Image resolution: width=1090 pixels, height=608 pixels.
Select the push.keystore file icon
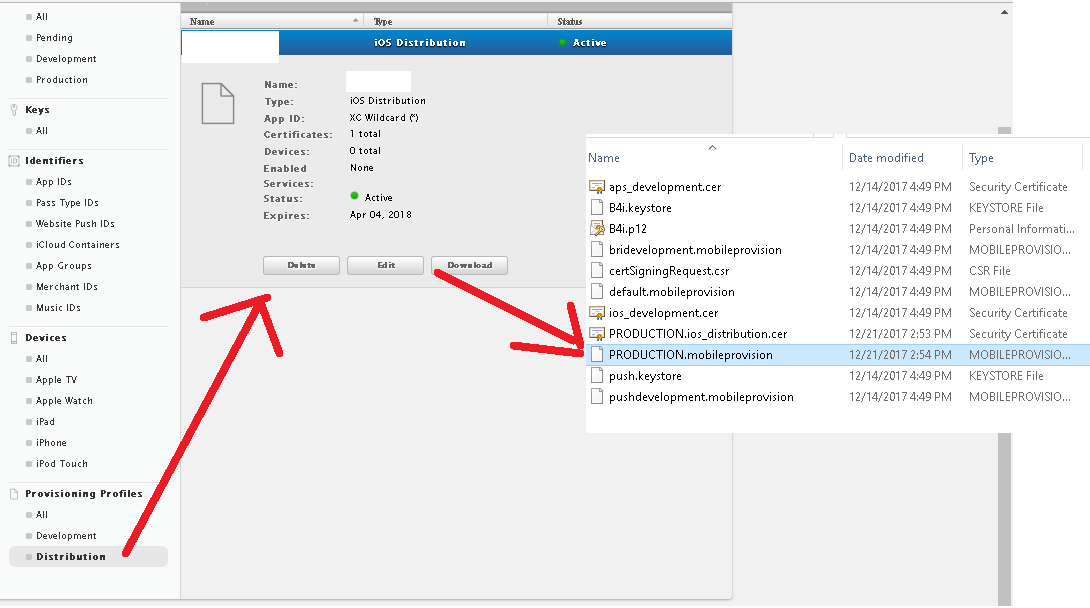tap(596, 376)
